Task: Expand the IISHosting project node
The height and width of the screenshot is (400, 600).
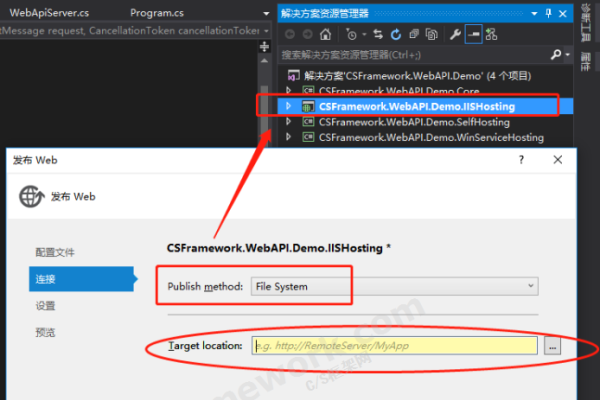Action: pos(289,106)
